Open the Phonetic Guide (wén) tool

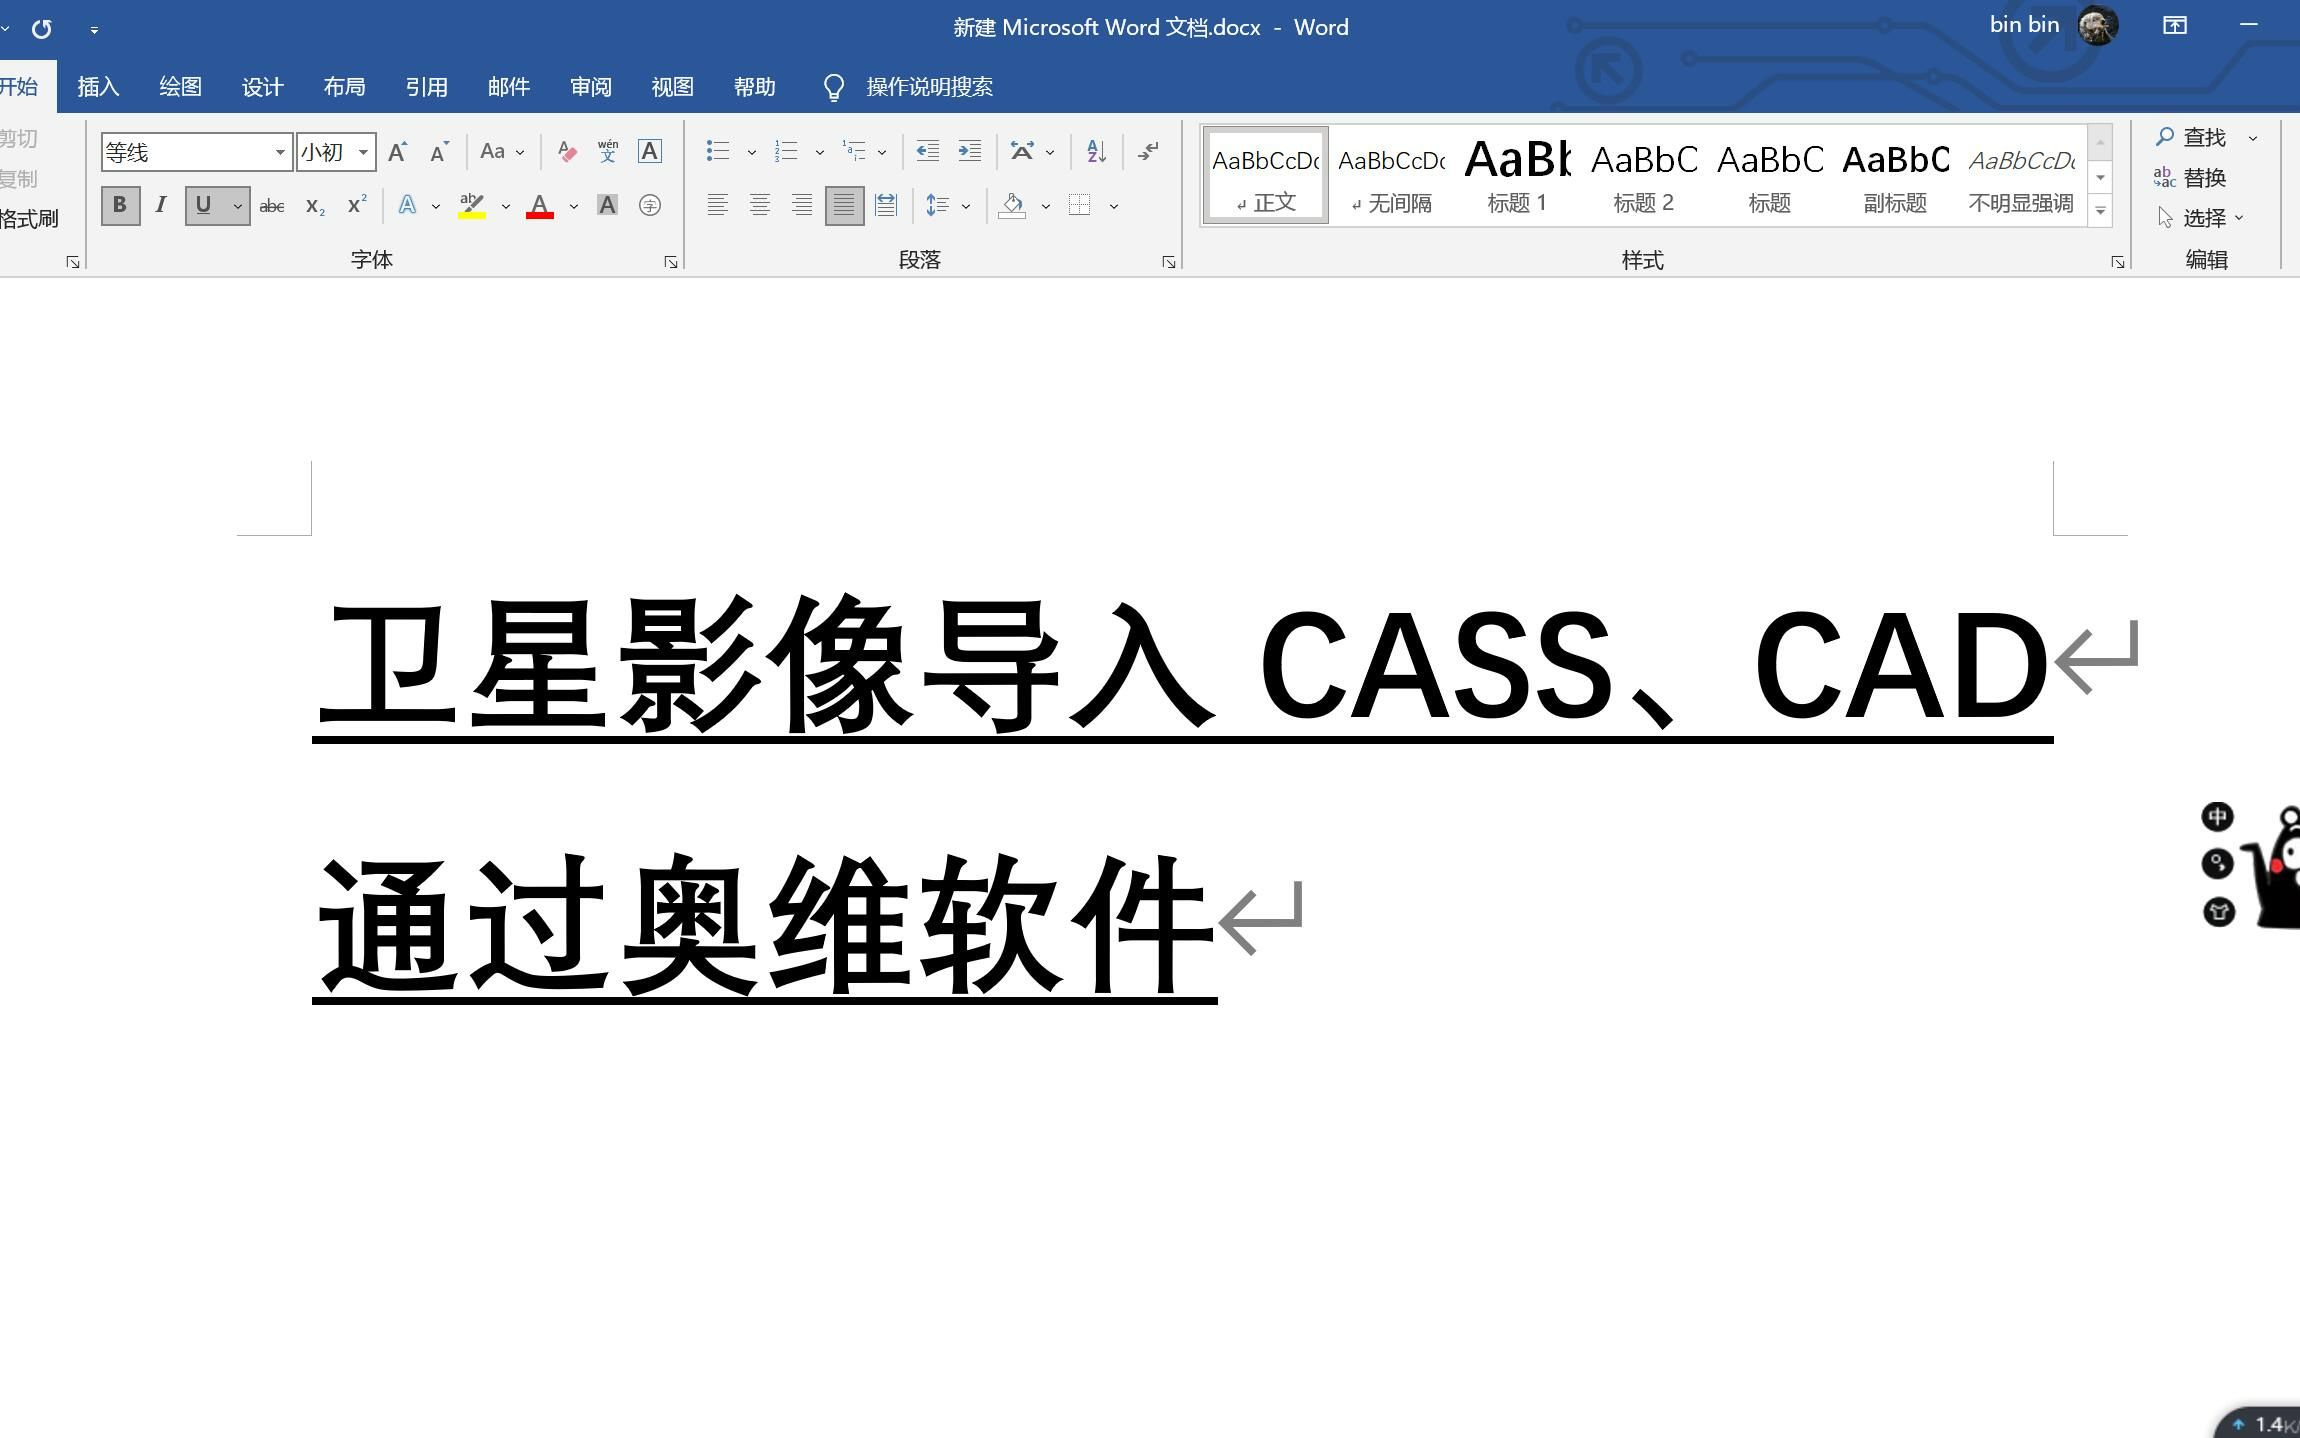pyautogui.click(x=607, y=152)
